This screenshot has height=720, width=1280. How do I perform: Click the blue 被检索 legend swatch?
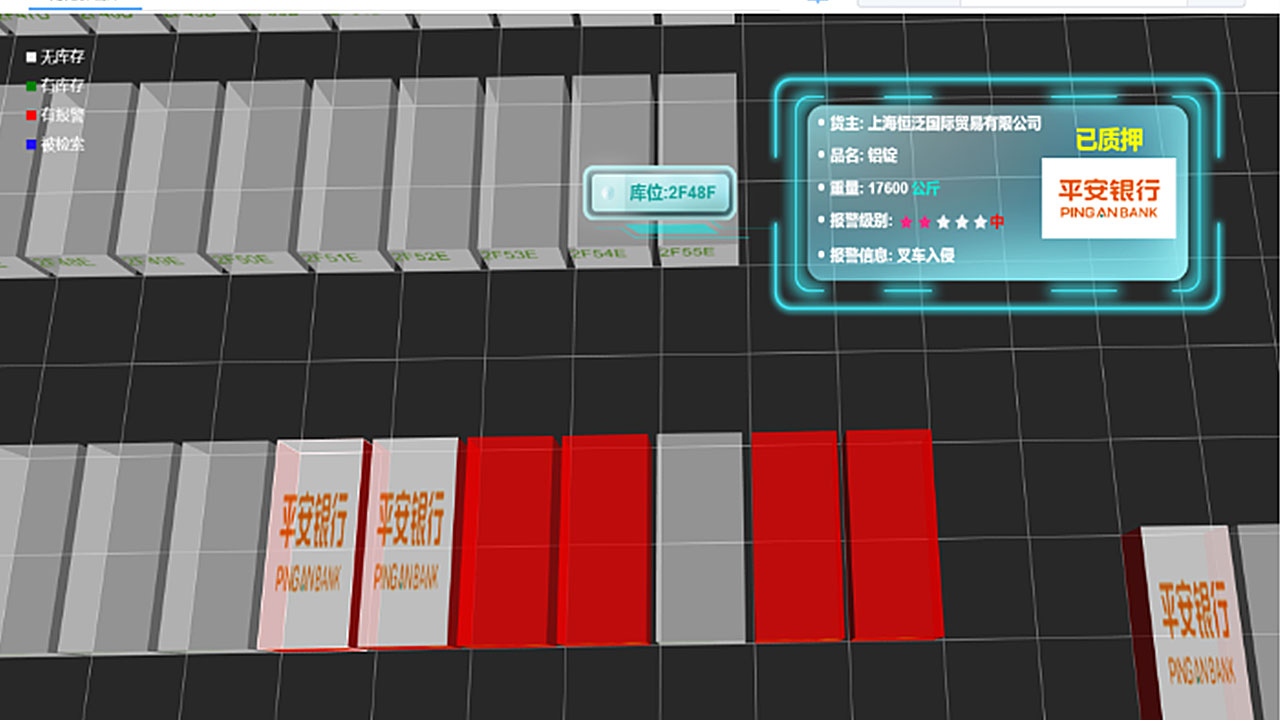click(31, 145)
